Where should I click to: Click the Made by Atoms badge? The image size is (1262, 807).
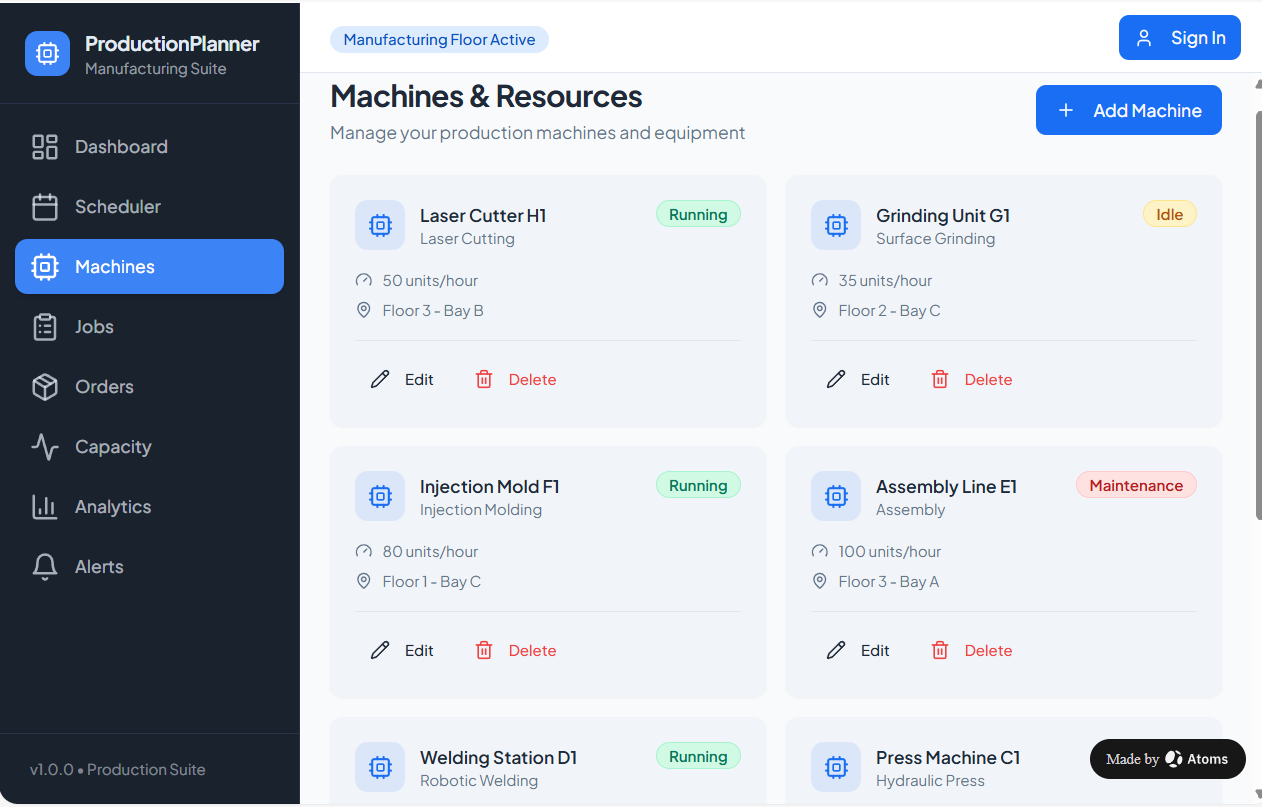(1168, 759)
